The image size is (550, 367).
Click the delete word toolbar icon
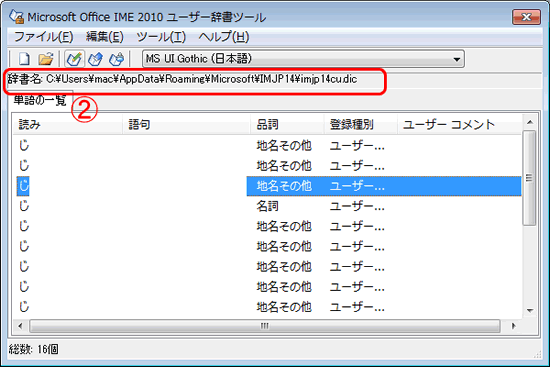(x=116, y=59)
